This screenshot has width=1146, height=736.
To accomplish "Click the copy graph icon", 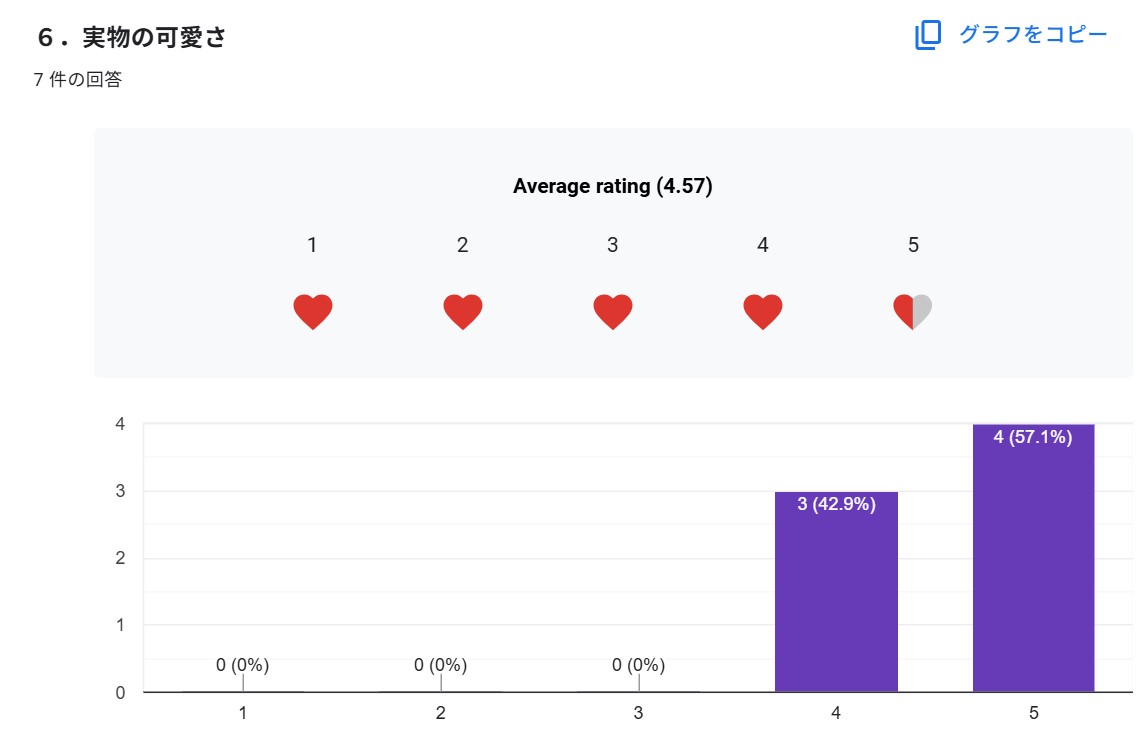I will [x=928, y=36].
